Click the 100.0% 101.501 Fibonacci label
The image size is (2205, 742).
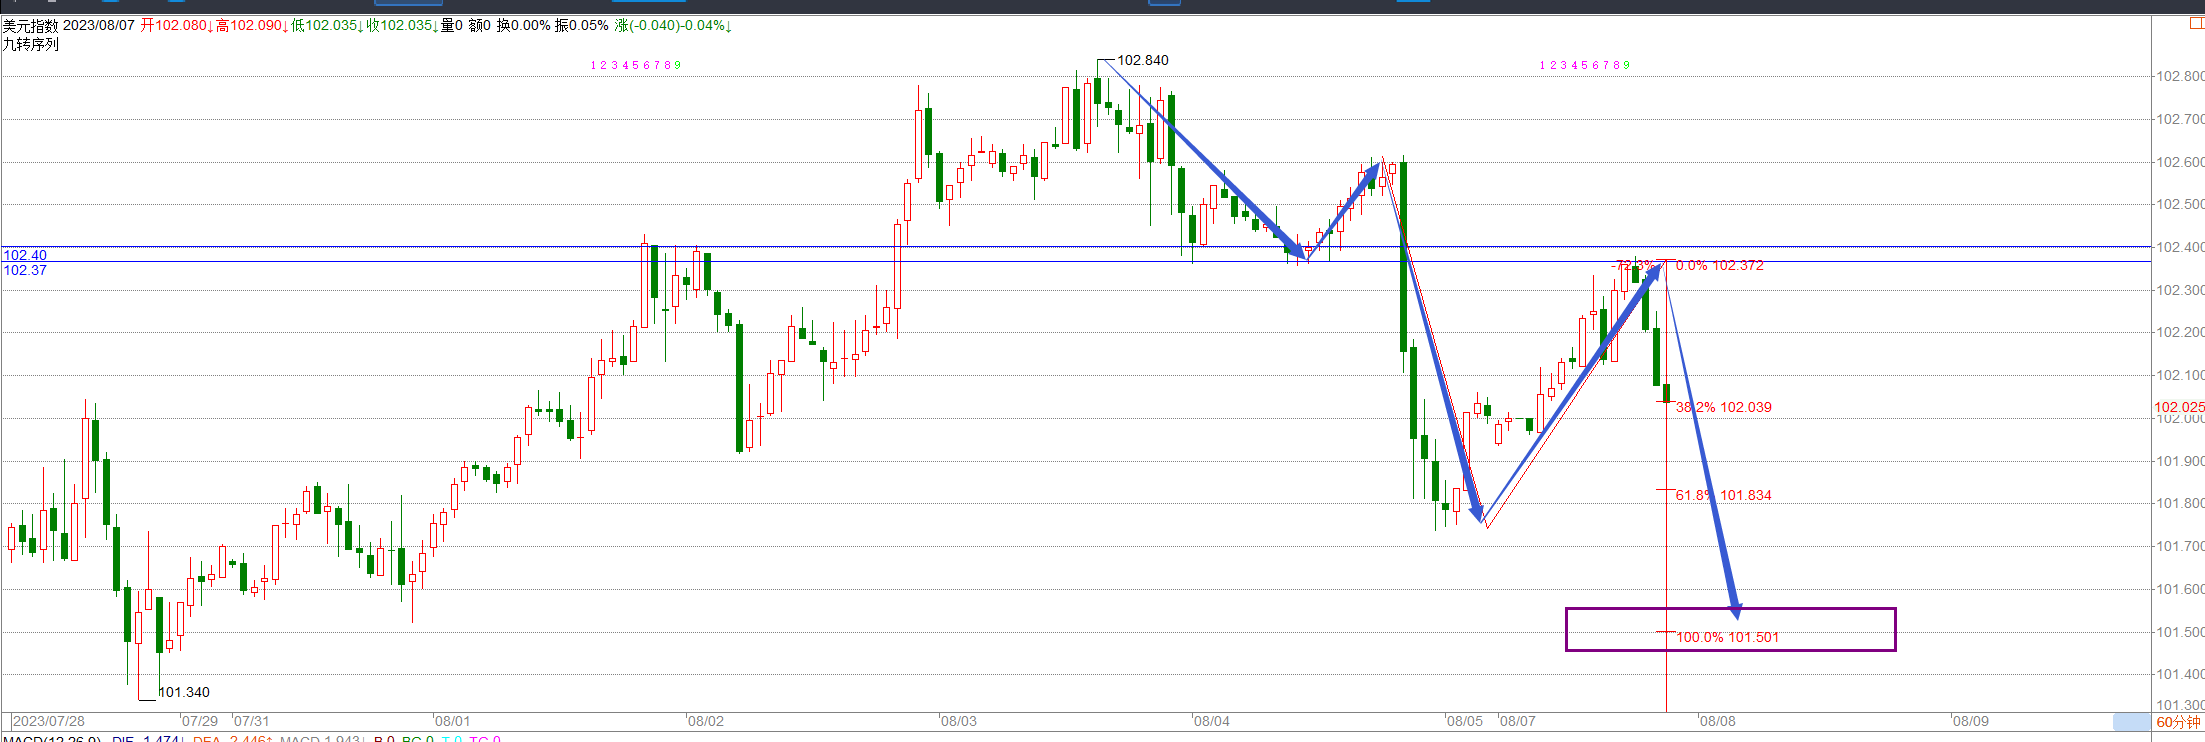[x=1727, y=637]
